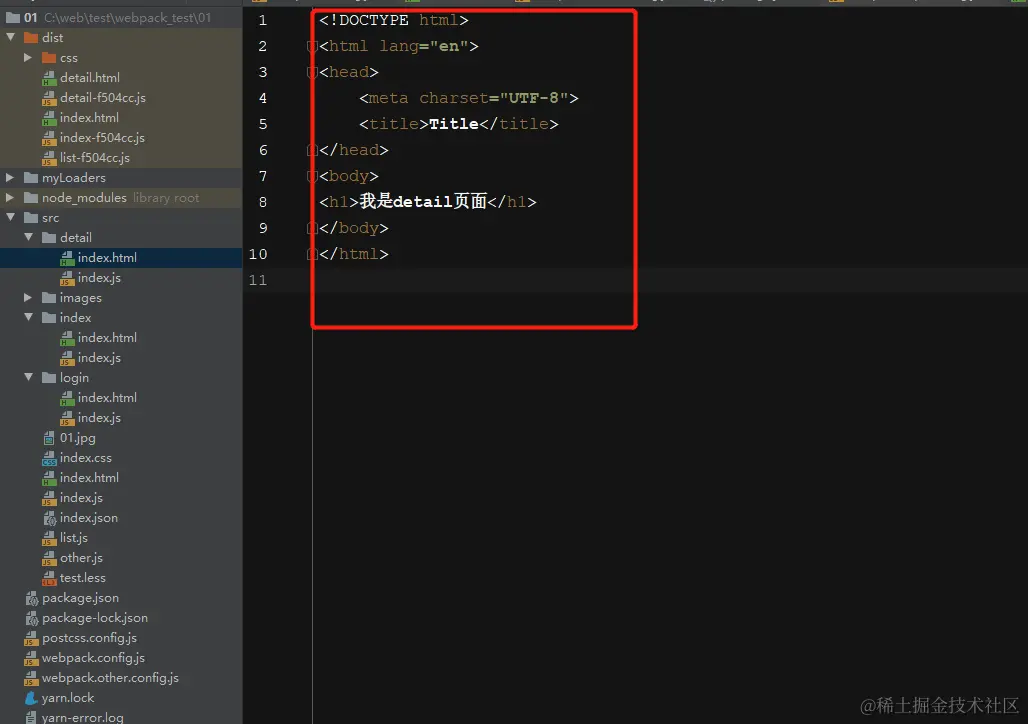Click the dist folder icon

[x=31, y=37]
